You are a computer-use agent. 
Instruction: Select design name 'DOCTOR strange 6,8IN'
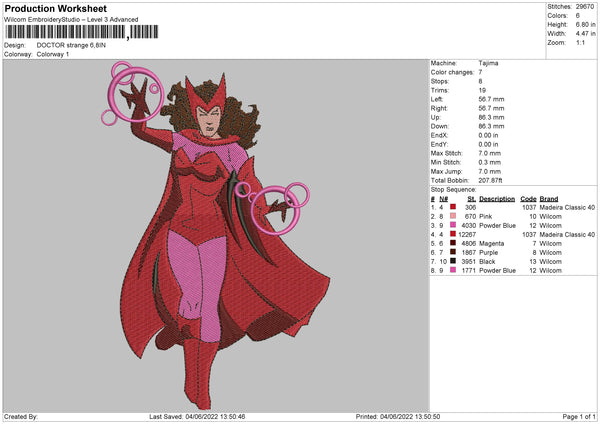71,45
